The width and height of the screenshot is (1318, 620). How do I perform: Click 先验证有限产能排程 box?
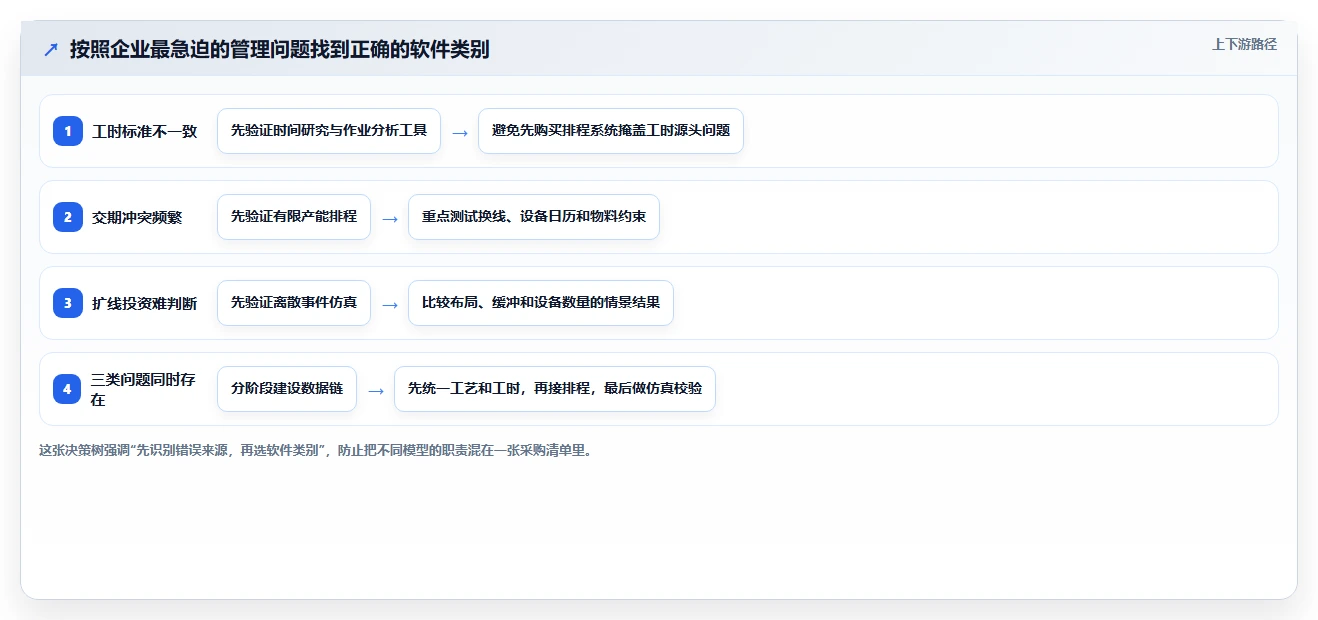[x=294, y=217]
